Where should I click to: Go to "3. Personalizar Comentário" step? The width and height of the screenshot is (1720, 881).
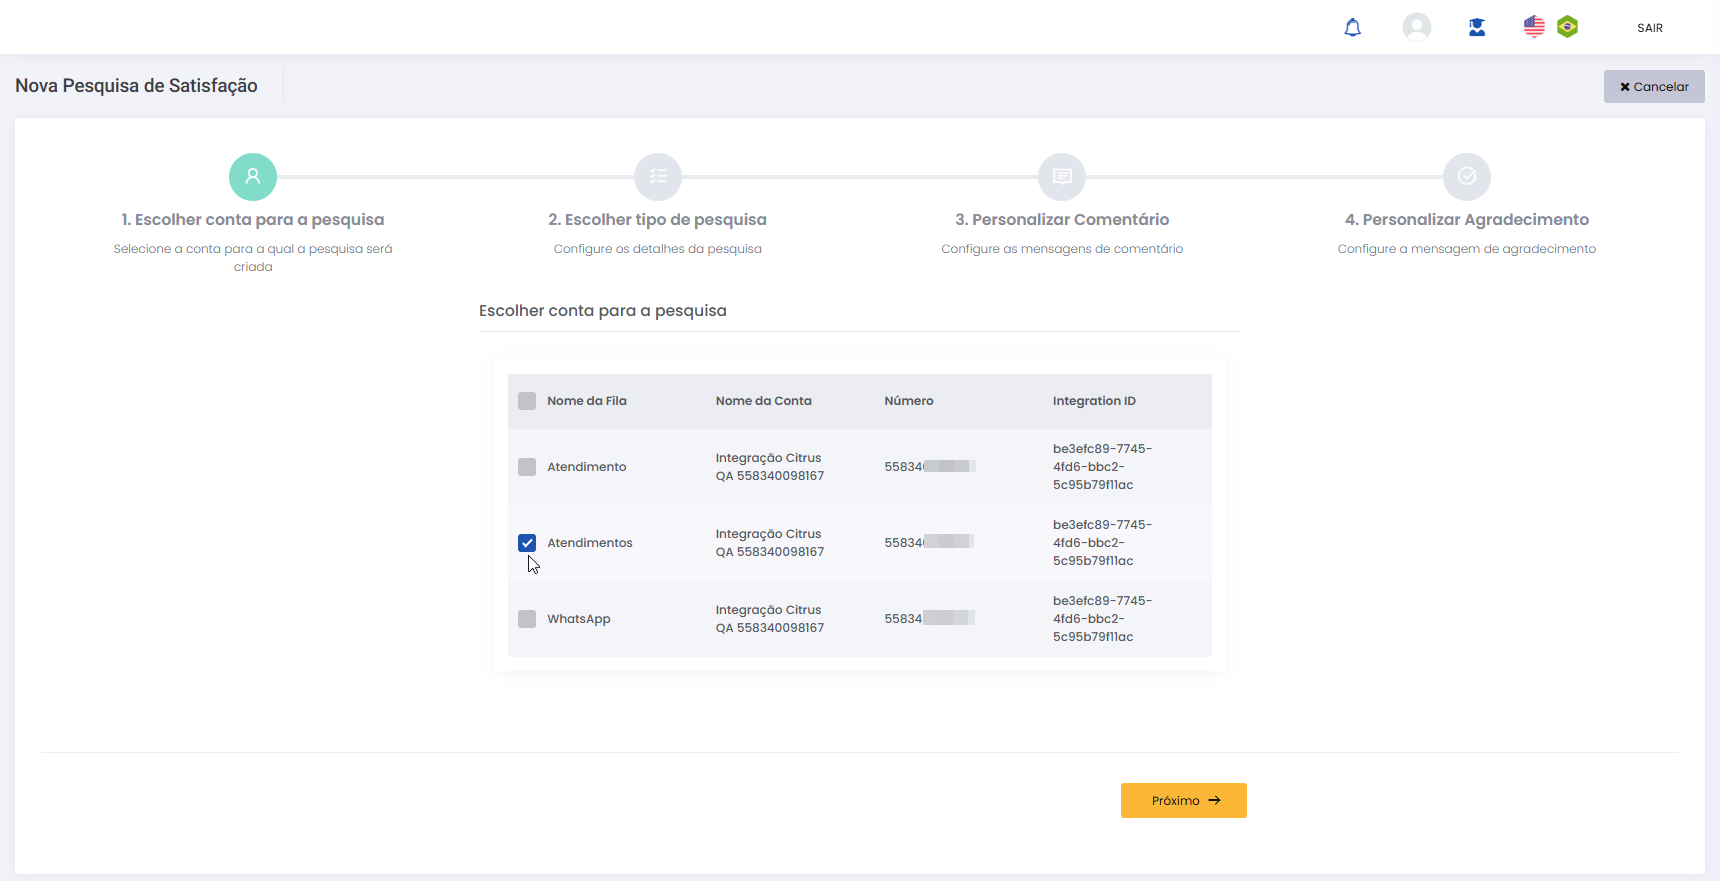click(x=1062, y=220)
